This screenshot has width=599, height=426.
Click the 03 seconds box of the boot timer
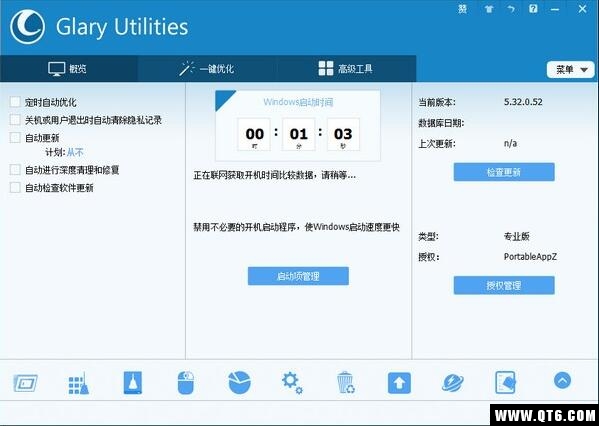click(x=343, y=134)
